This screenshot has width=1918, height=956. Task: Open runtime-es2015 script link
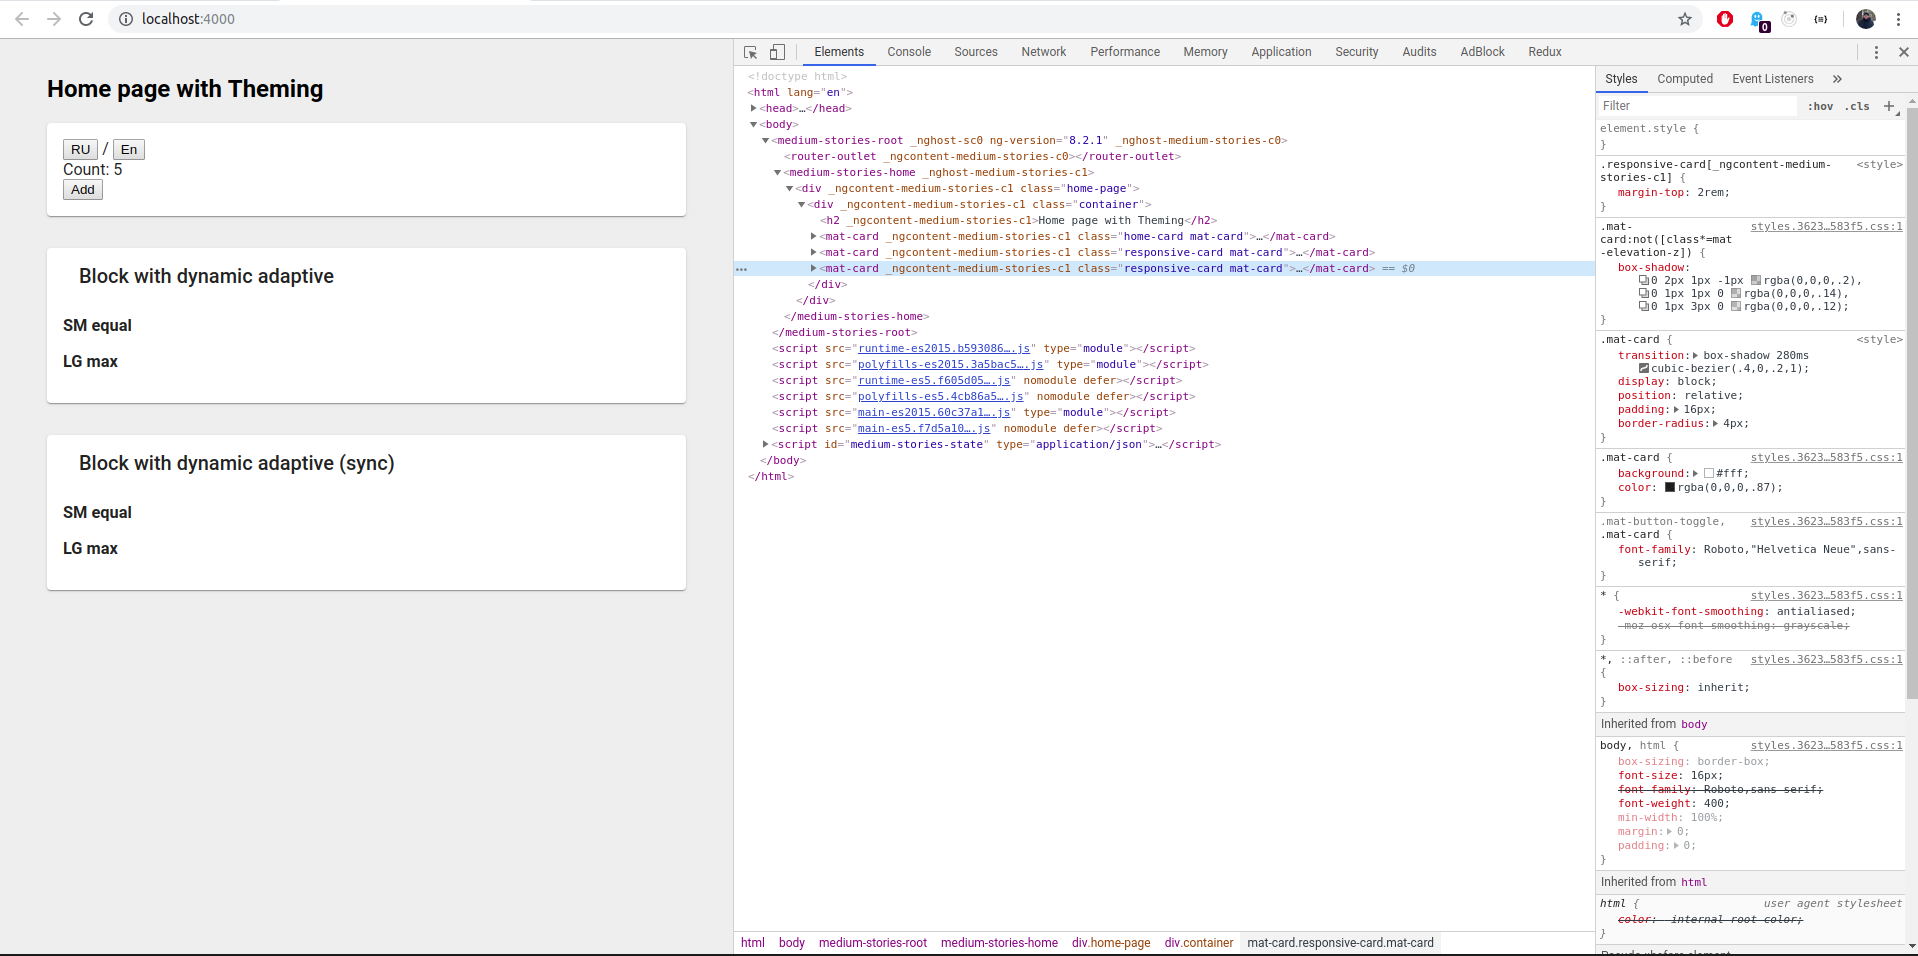(944, 349)
